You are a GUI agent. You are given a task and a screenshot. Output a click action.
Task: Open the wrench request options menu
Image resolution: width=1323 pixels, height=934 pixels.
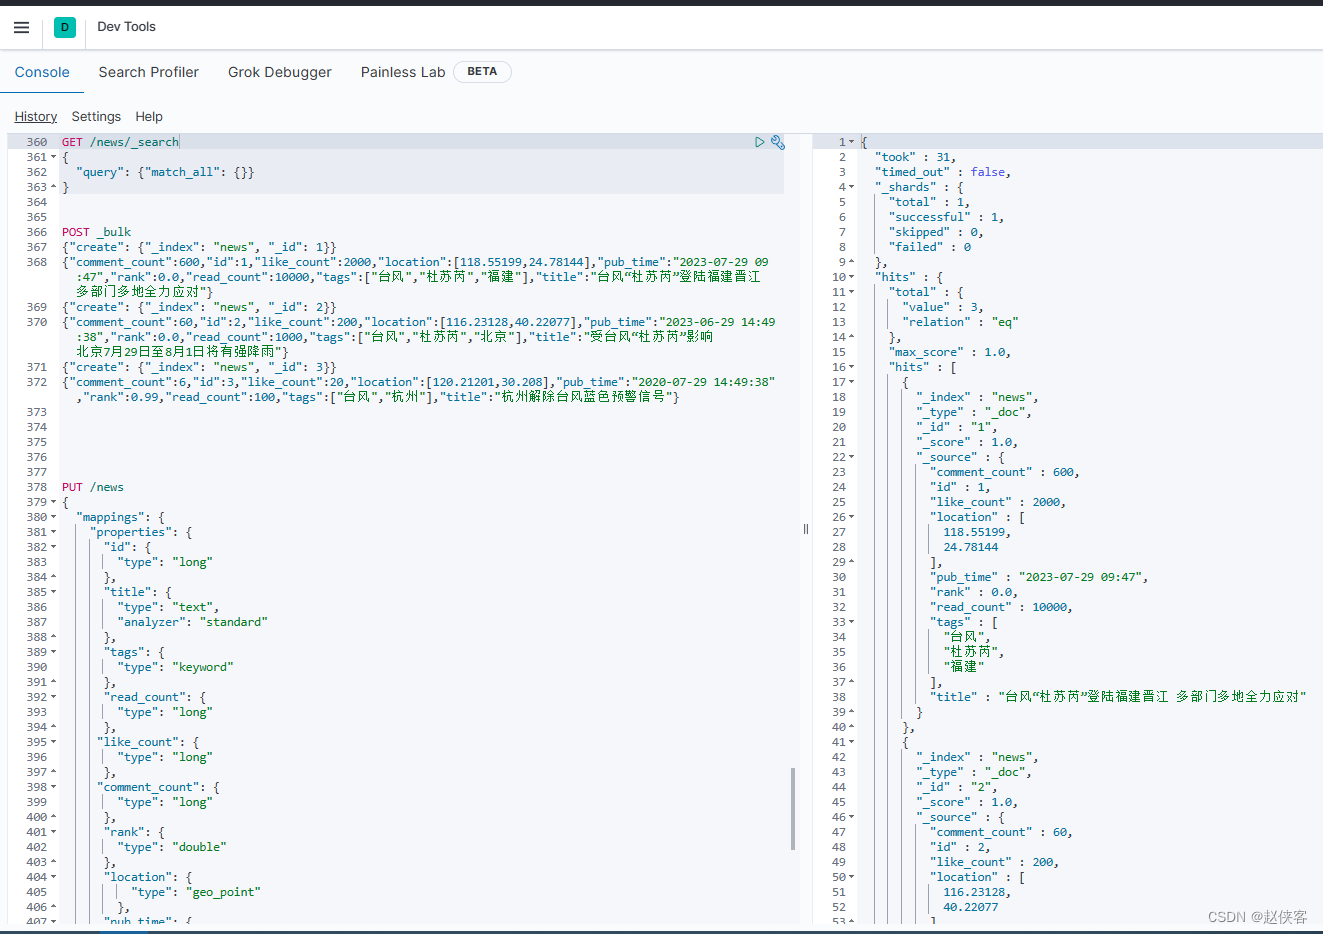point(778,142)
